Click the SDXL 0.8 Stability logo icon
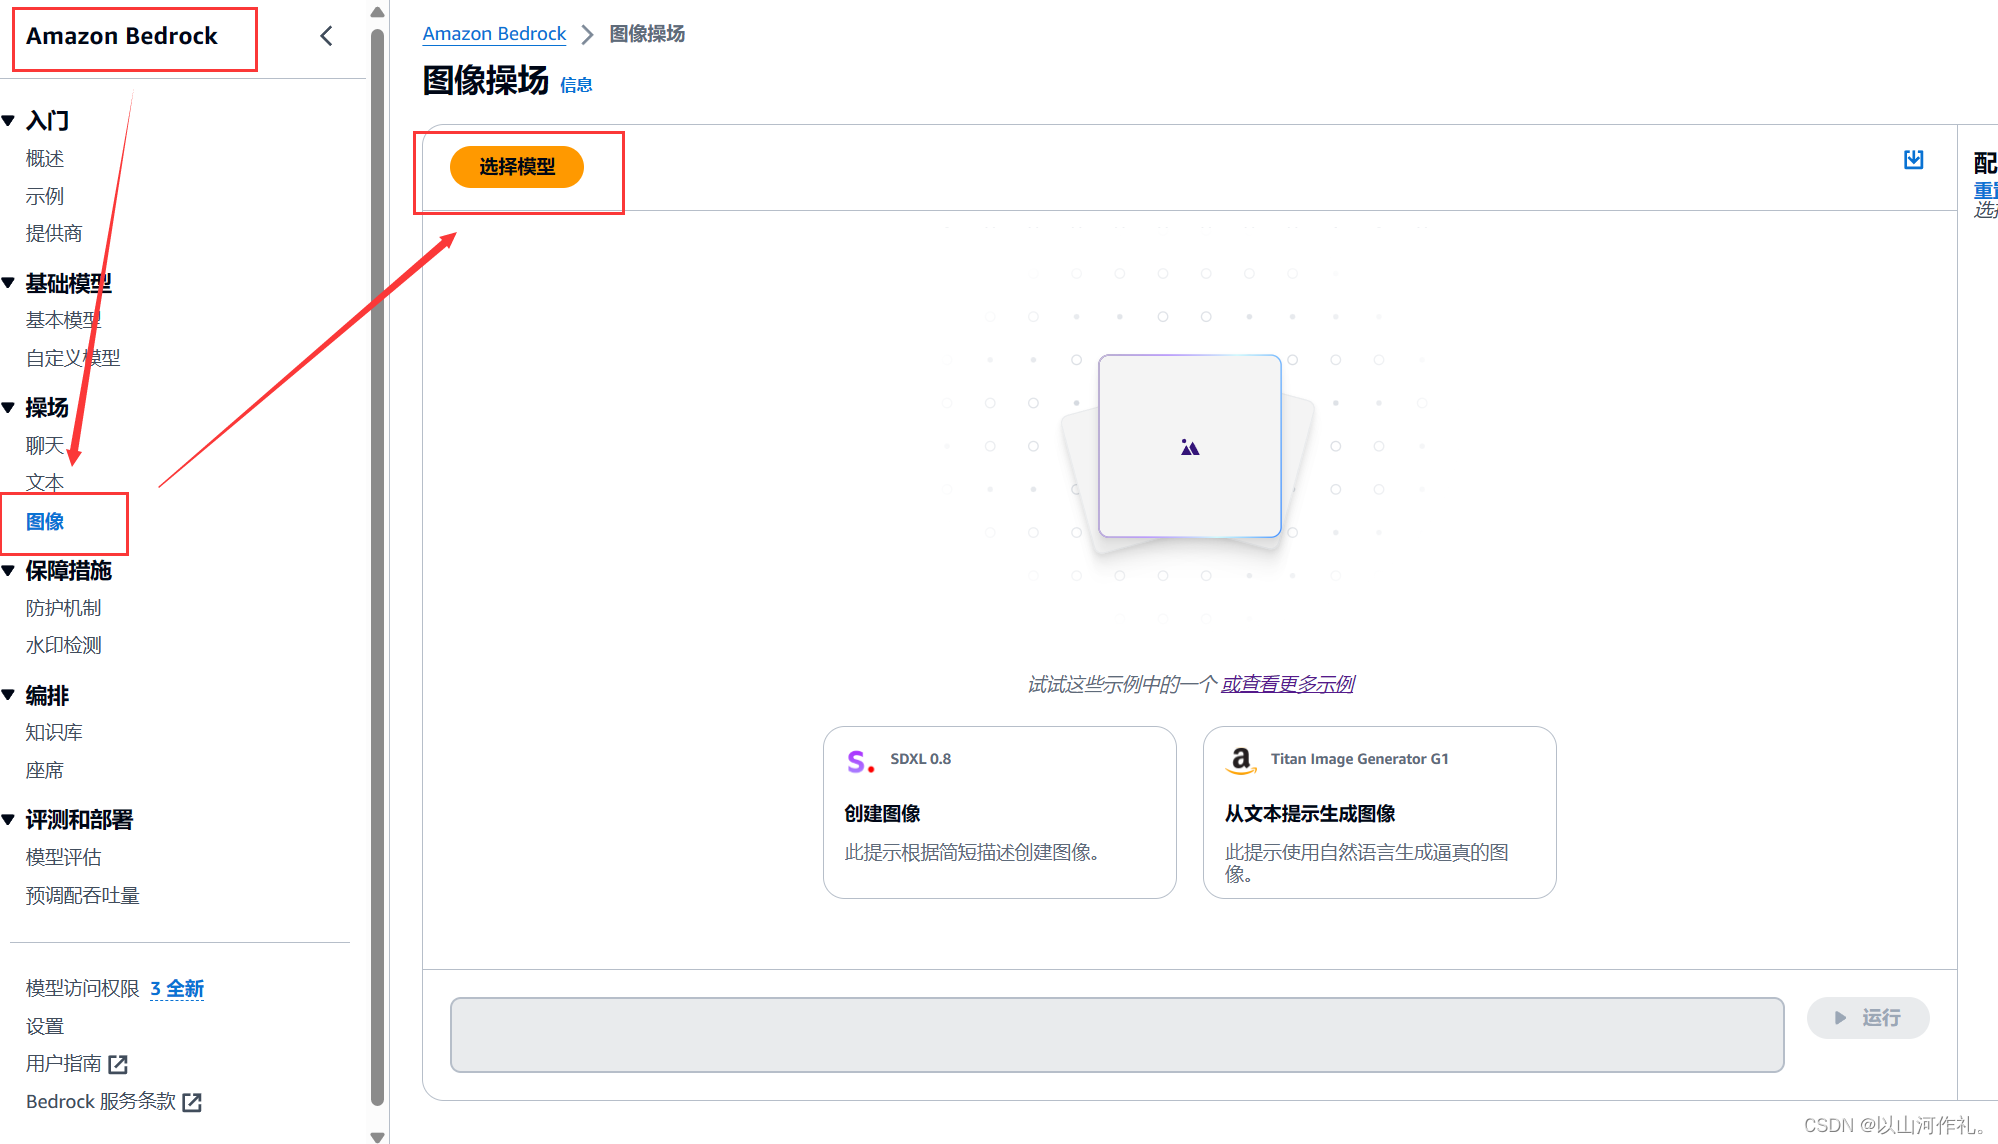The width and height of the screenshot is (1998, 1144). 860,761
